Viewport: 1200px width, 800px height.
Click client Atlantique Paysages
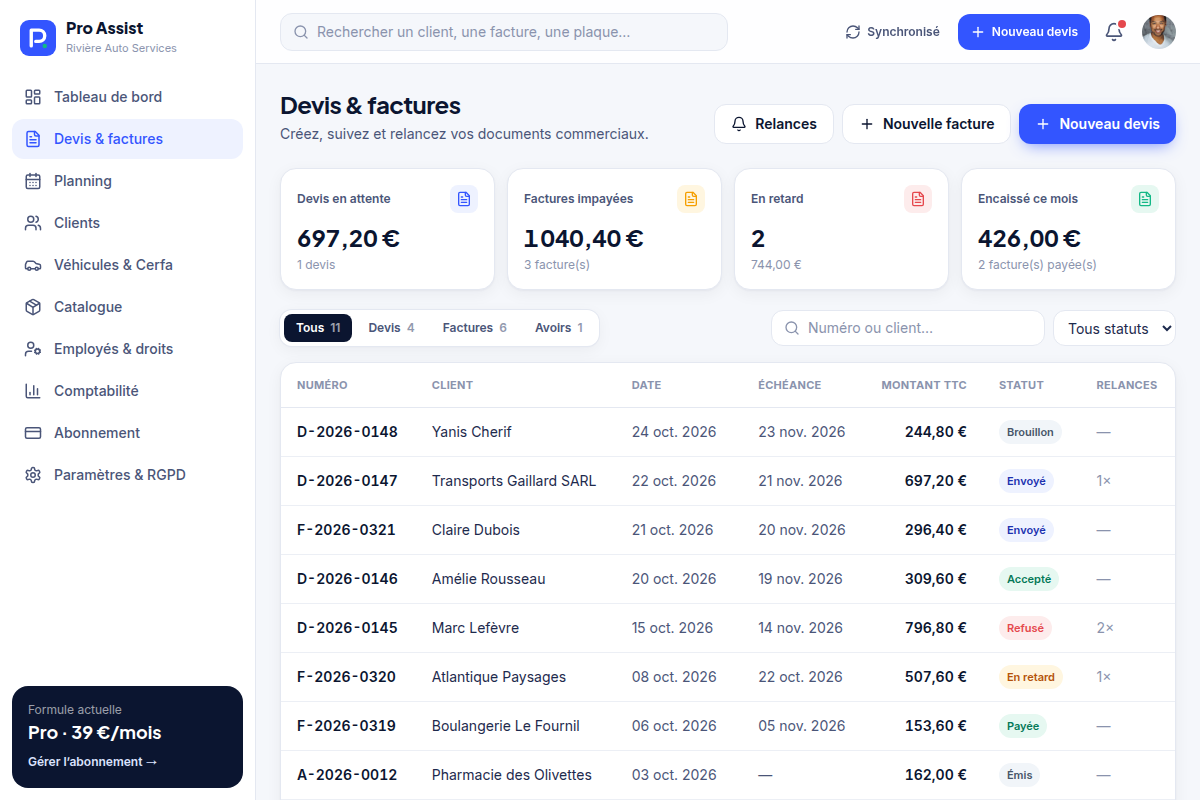499,677
